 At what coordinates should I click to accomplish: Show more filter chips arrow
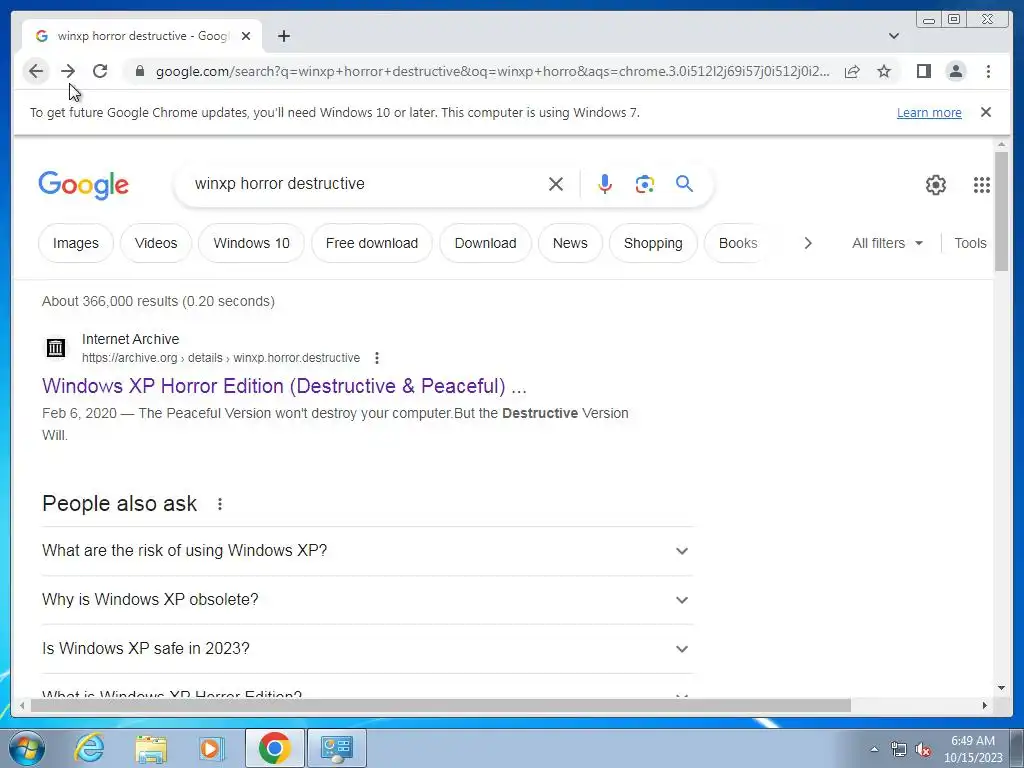tap(808, 243)
